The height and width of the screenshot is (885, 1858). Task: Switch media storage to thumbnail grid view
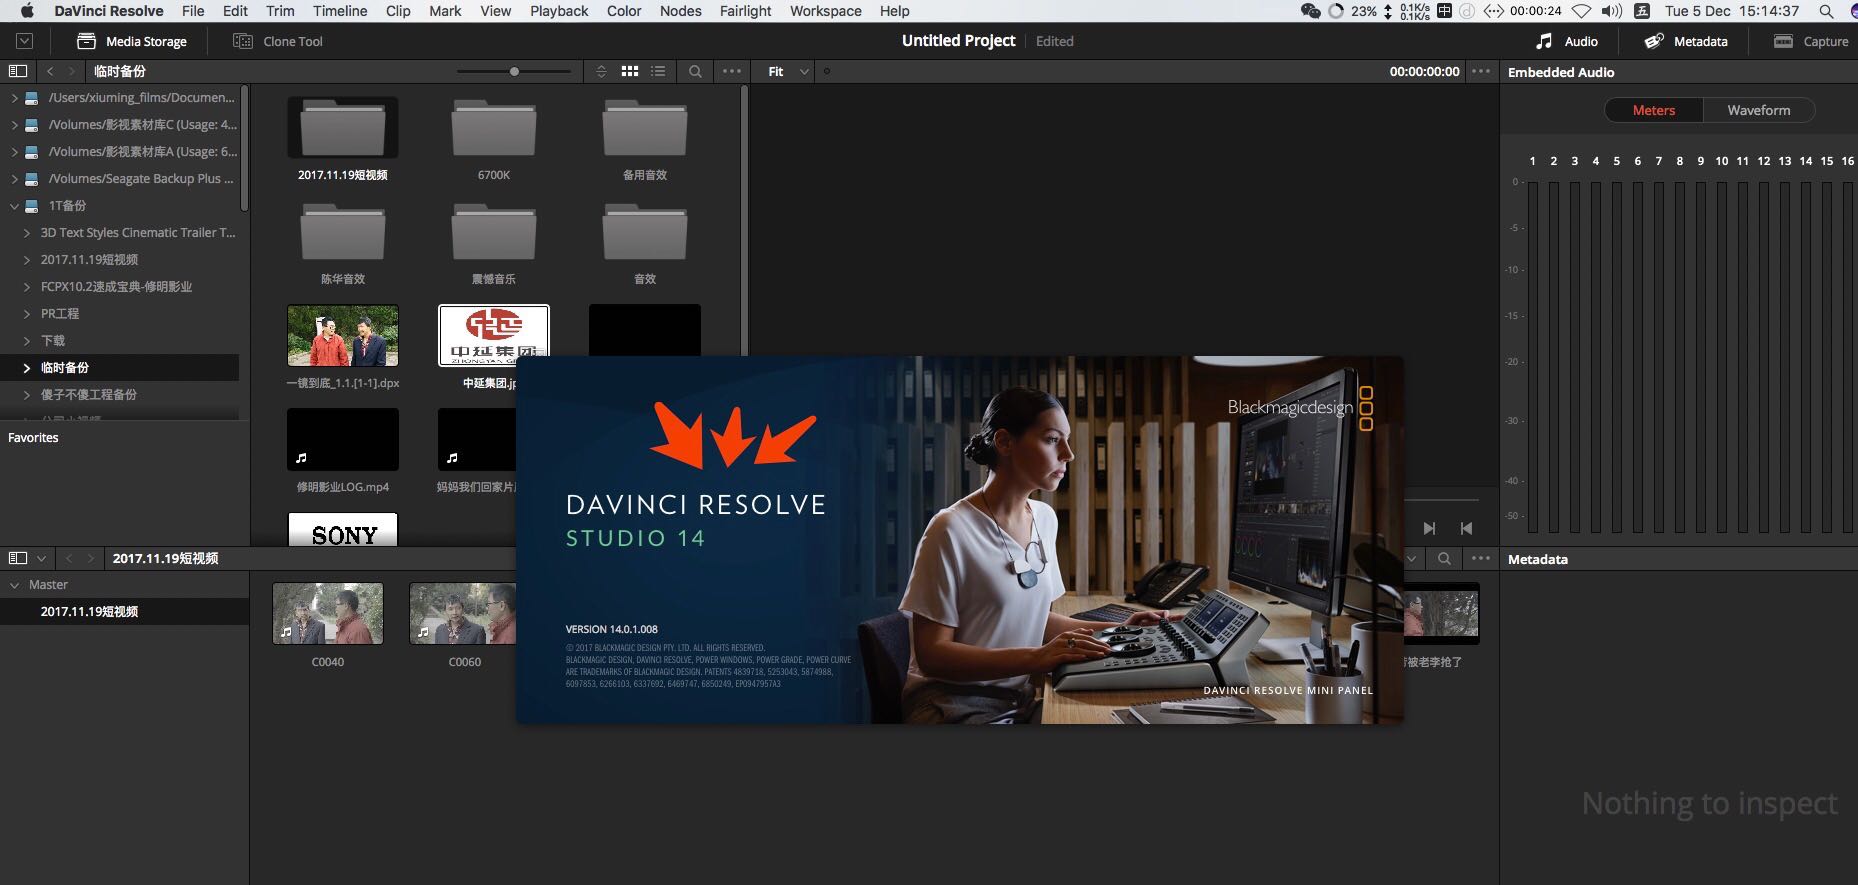coord(630,71)
